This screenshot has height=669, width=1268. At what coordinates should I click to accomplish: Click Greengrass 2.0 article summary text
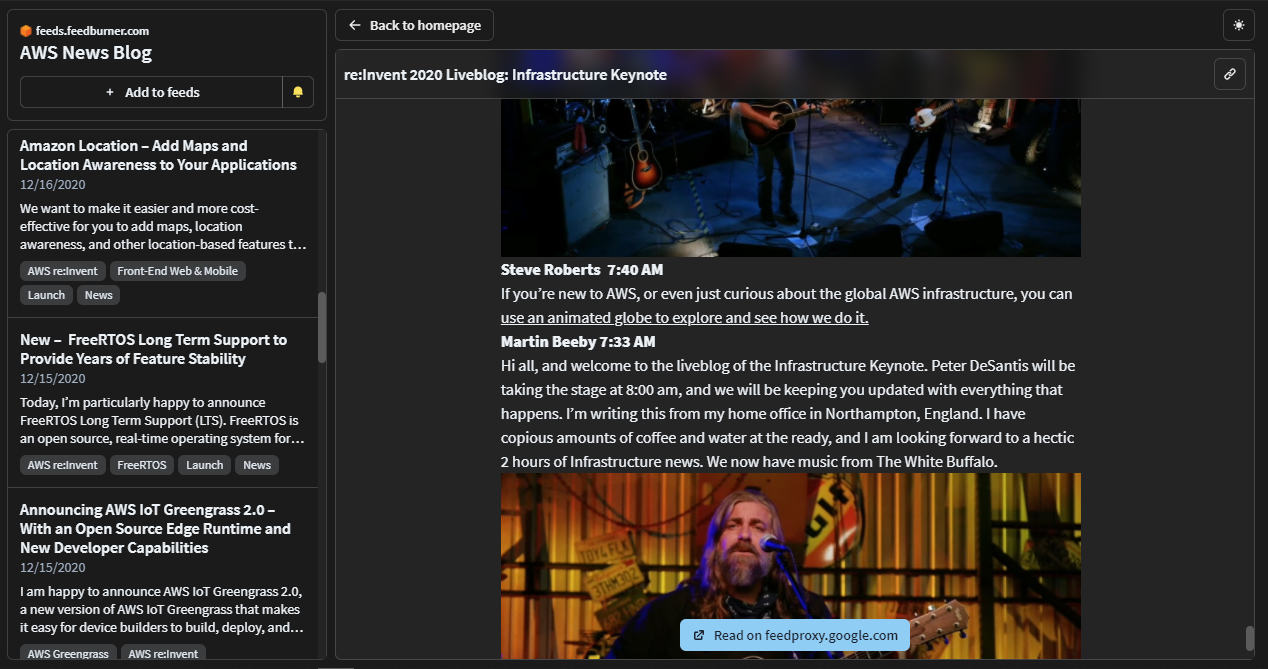pos(163,609)
